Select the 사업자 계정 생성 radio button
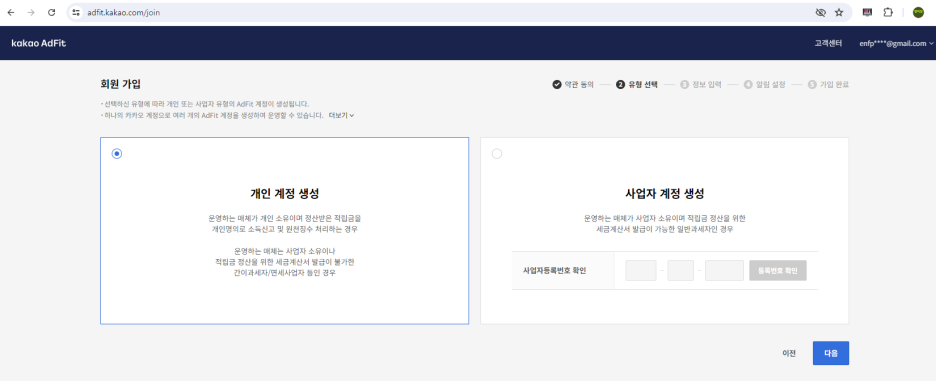The image size is (936, 381). pos(497,153)
